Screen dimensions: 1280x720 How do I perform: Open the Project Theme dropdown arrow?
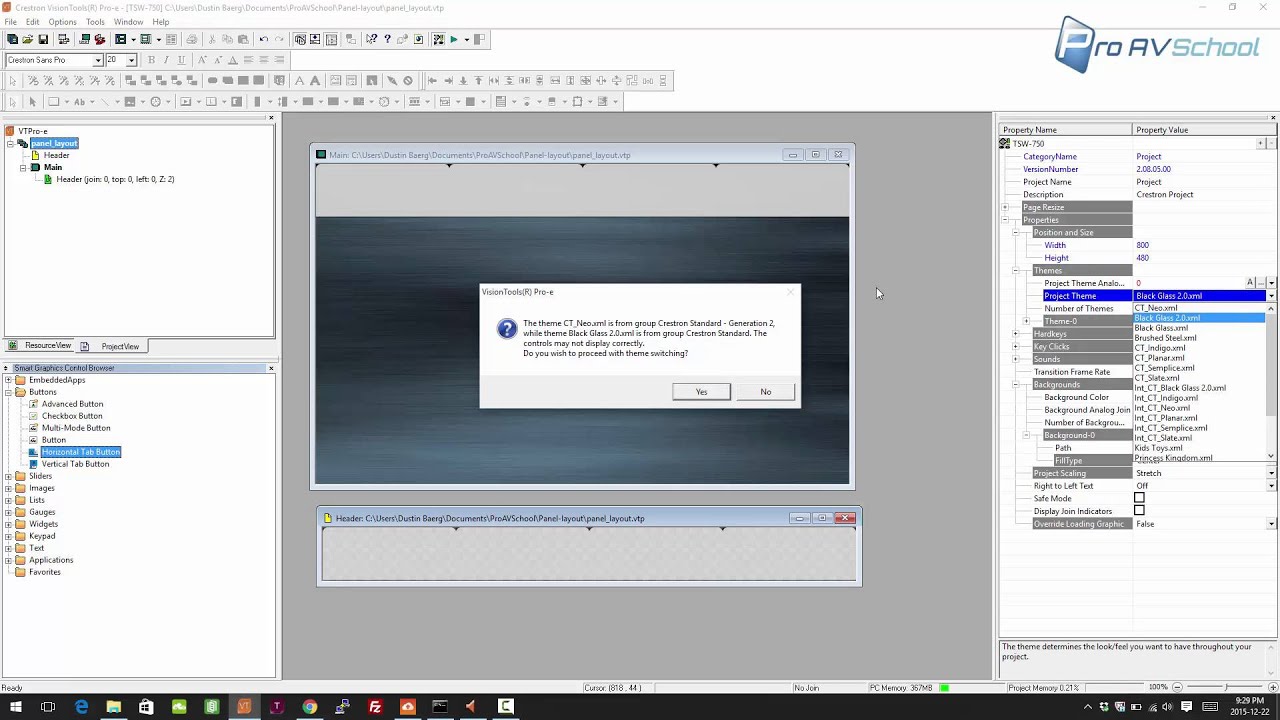pyautogui.click(x=1271, y=296)
